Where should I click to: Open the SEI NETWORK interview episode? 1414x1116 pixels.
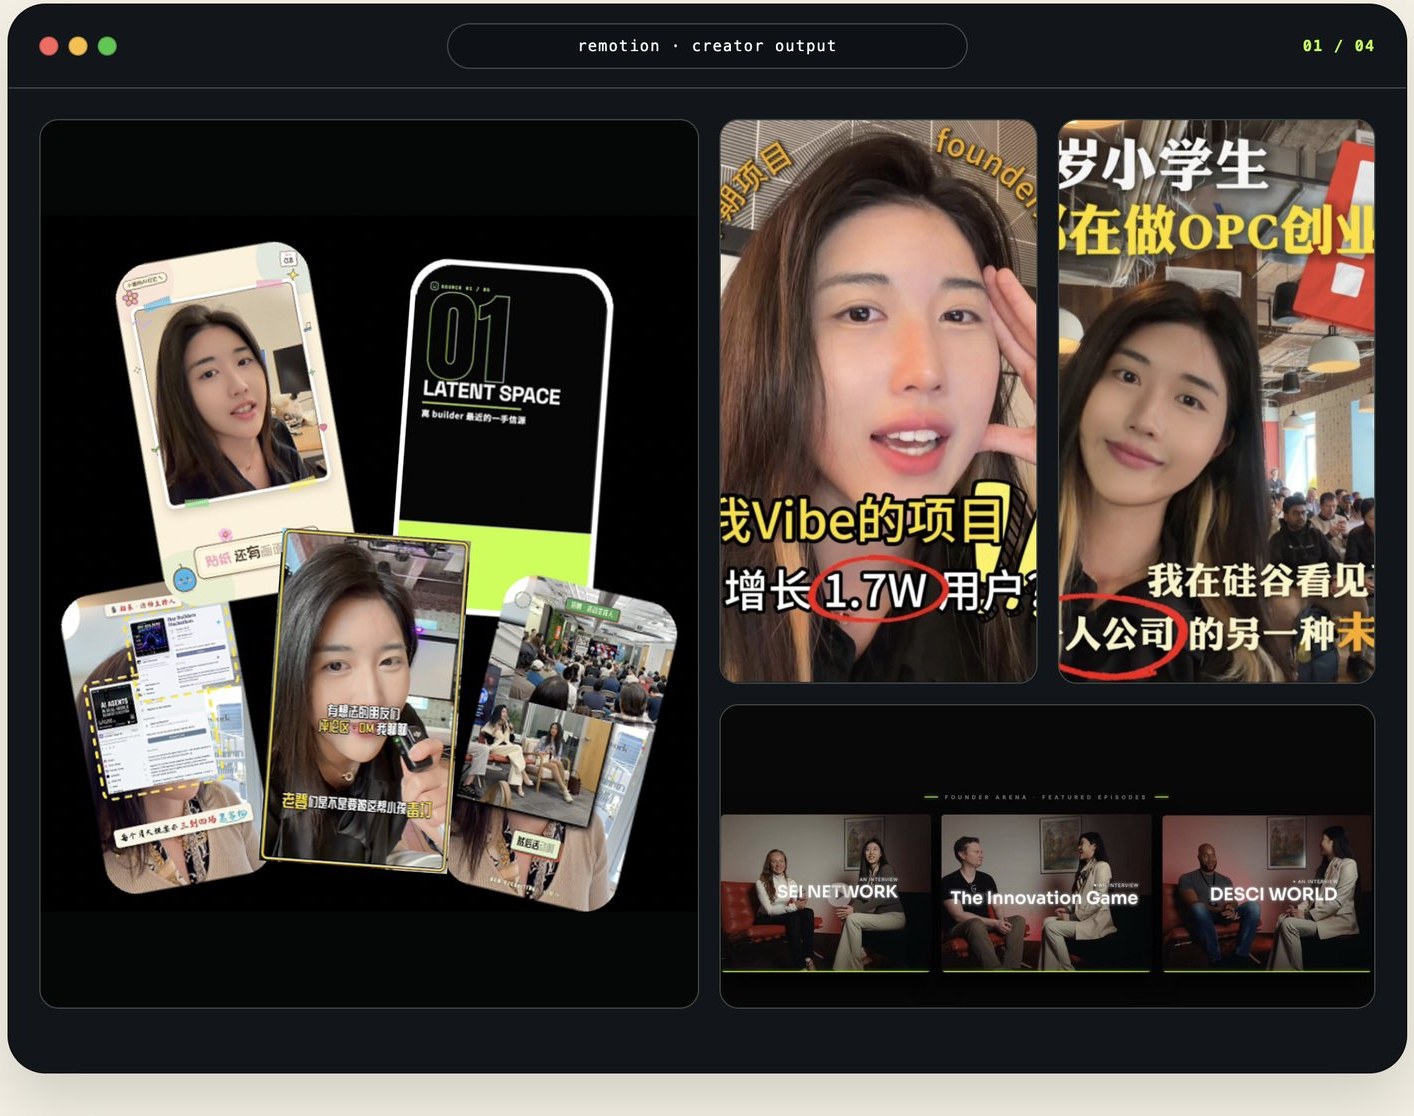825,893
